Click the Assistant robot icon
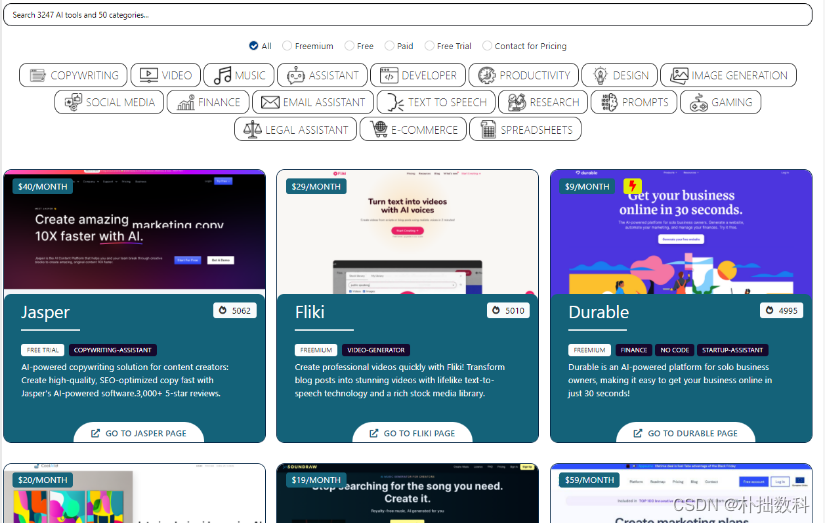825x523 pixels. pyautogui.click(x=296, y=75)
